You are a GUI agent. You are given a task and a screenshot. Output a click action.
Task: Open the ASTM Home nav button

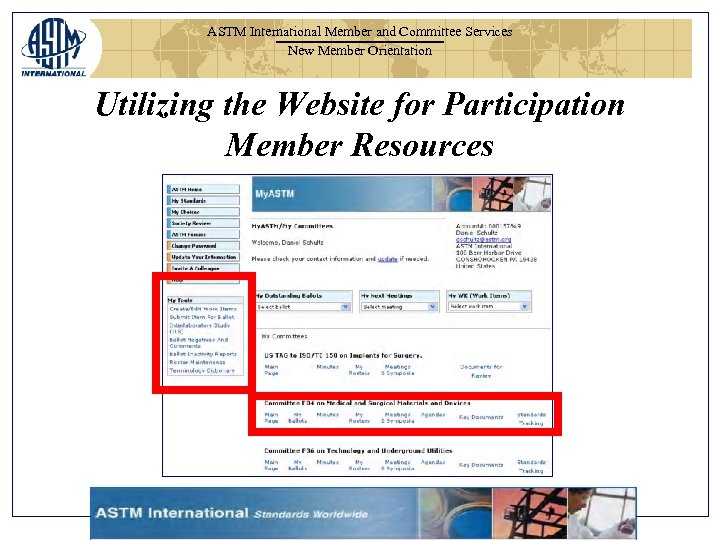(x=203, y=189)
